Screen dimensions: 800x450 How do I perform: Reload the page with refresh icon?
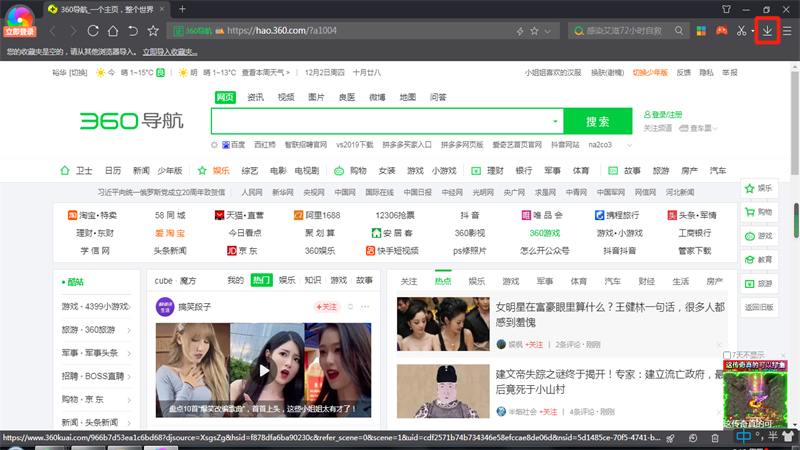93,31
